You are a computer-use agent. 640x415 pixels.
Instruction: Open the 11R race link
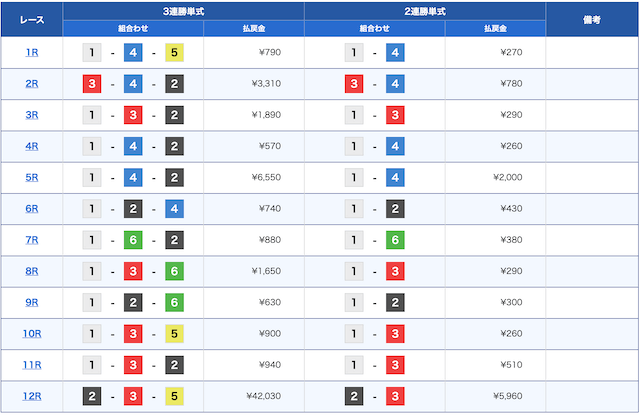click(x=32, y=365)
